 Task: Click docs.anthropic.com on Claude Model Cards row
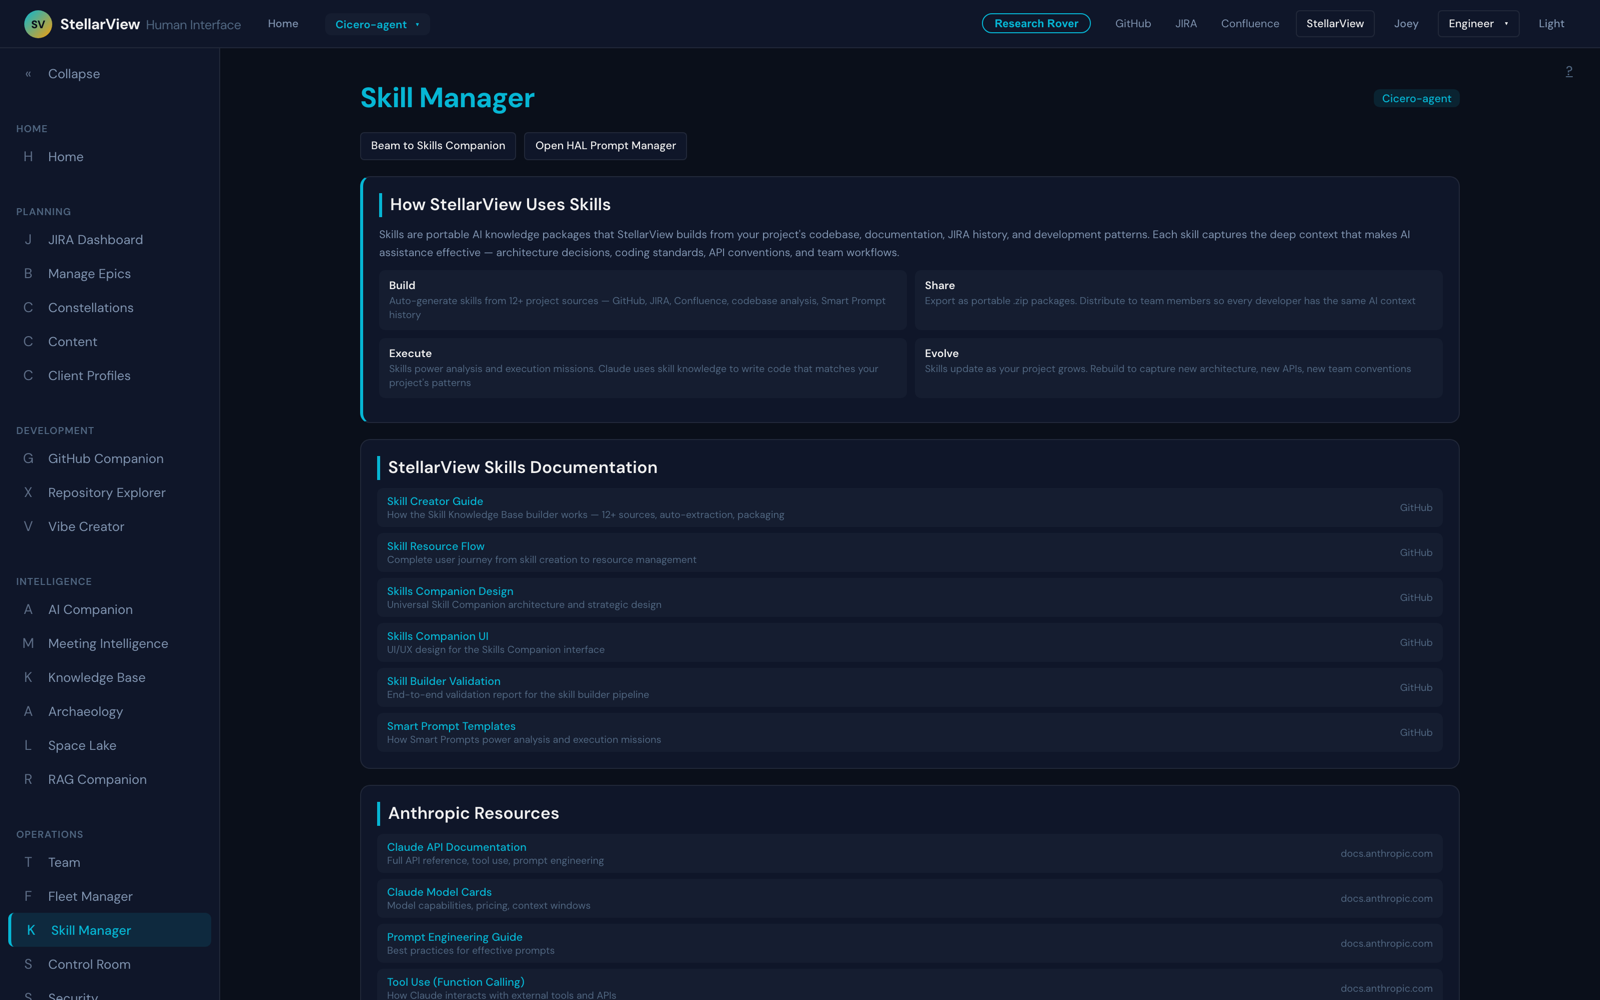click(1386, 899)
